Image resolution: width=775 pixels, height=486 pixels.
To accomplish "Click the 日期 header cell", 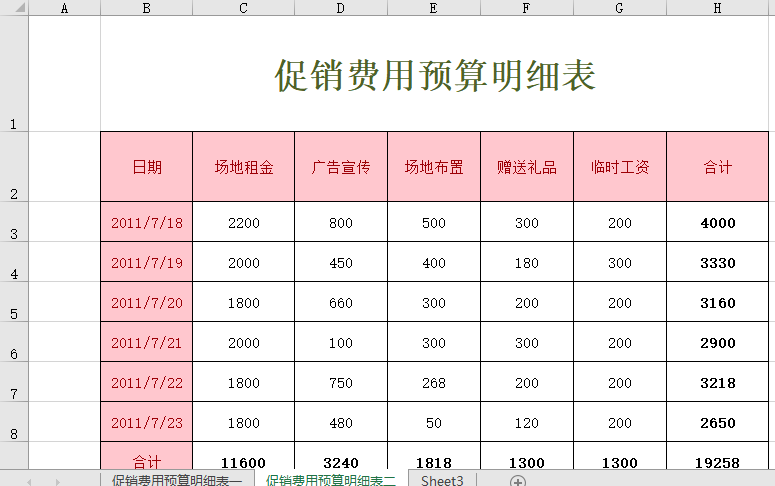I will pyautogui.click(x=147, y=167).
